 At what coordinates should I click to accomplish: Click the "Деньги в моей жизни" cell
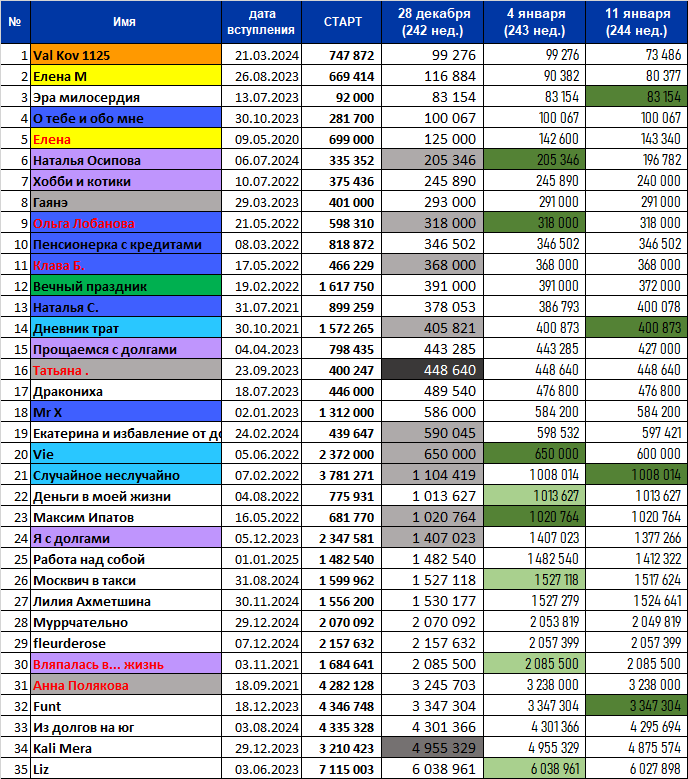pyautogui.click(x=126, y=496)
